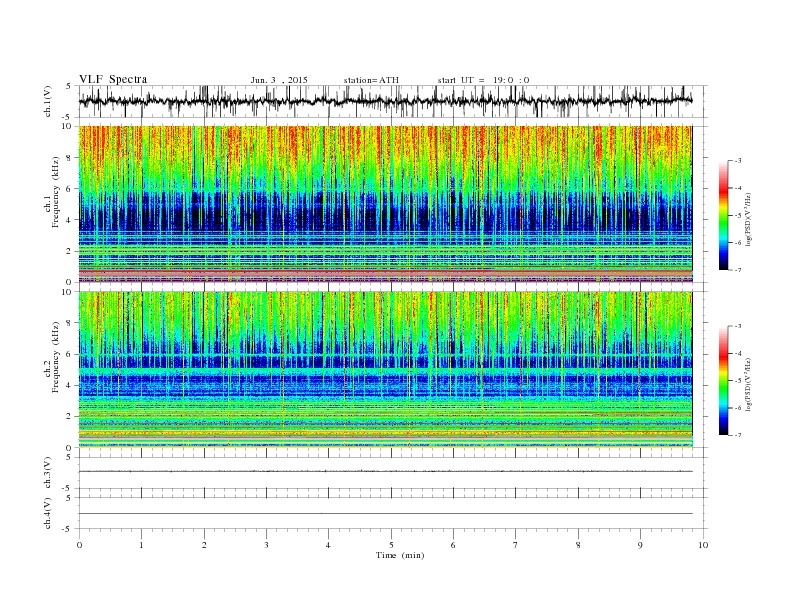Select the "start UT = 19:0 :0" text
The width and height of the screenshot is (792, 612).
point(483,80)
